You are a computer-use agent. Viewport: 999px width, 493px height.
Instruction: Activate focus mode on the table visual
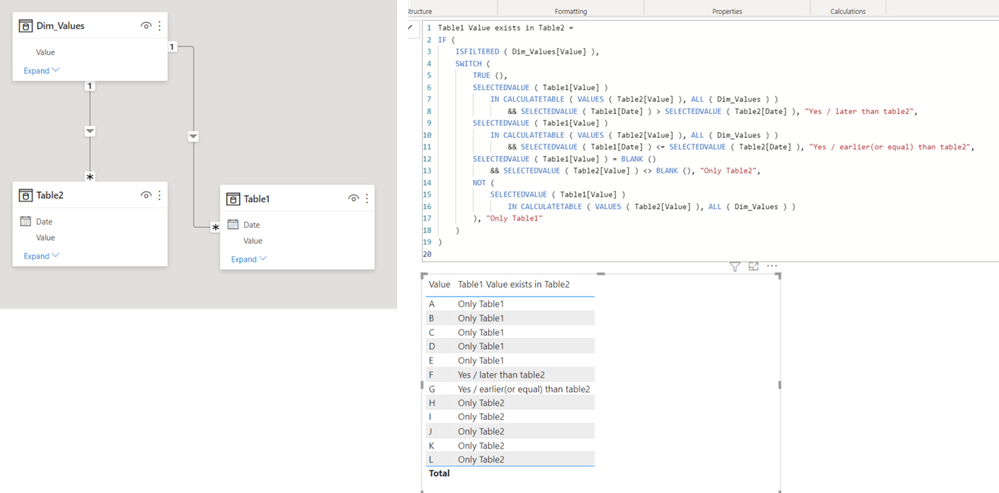[754, 266]
